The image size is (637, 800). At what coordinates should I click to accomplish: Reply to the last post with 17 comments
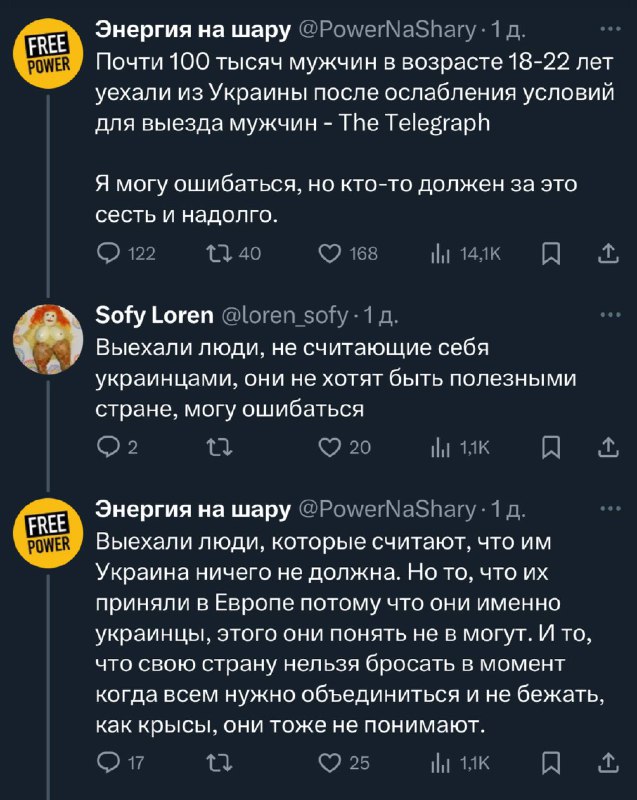[107, 763]
